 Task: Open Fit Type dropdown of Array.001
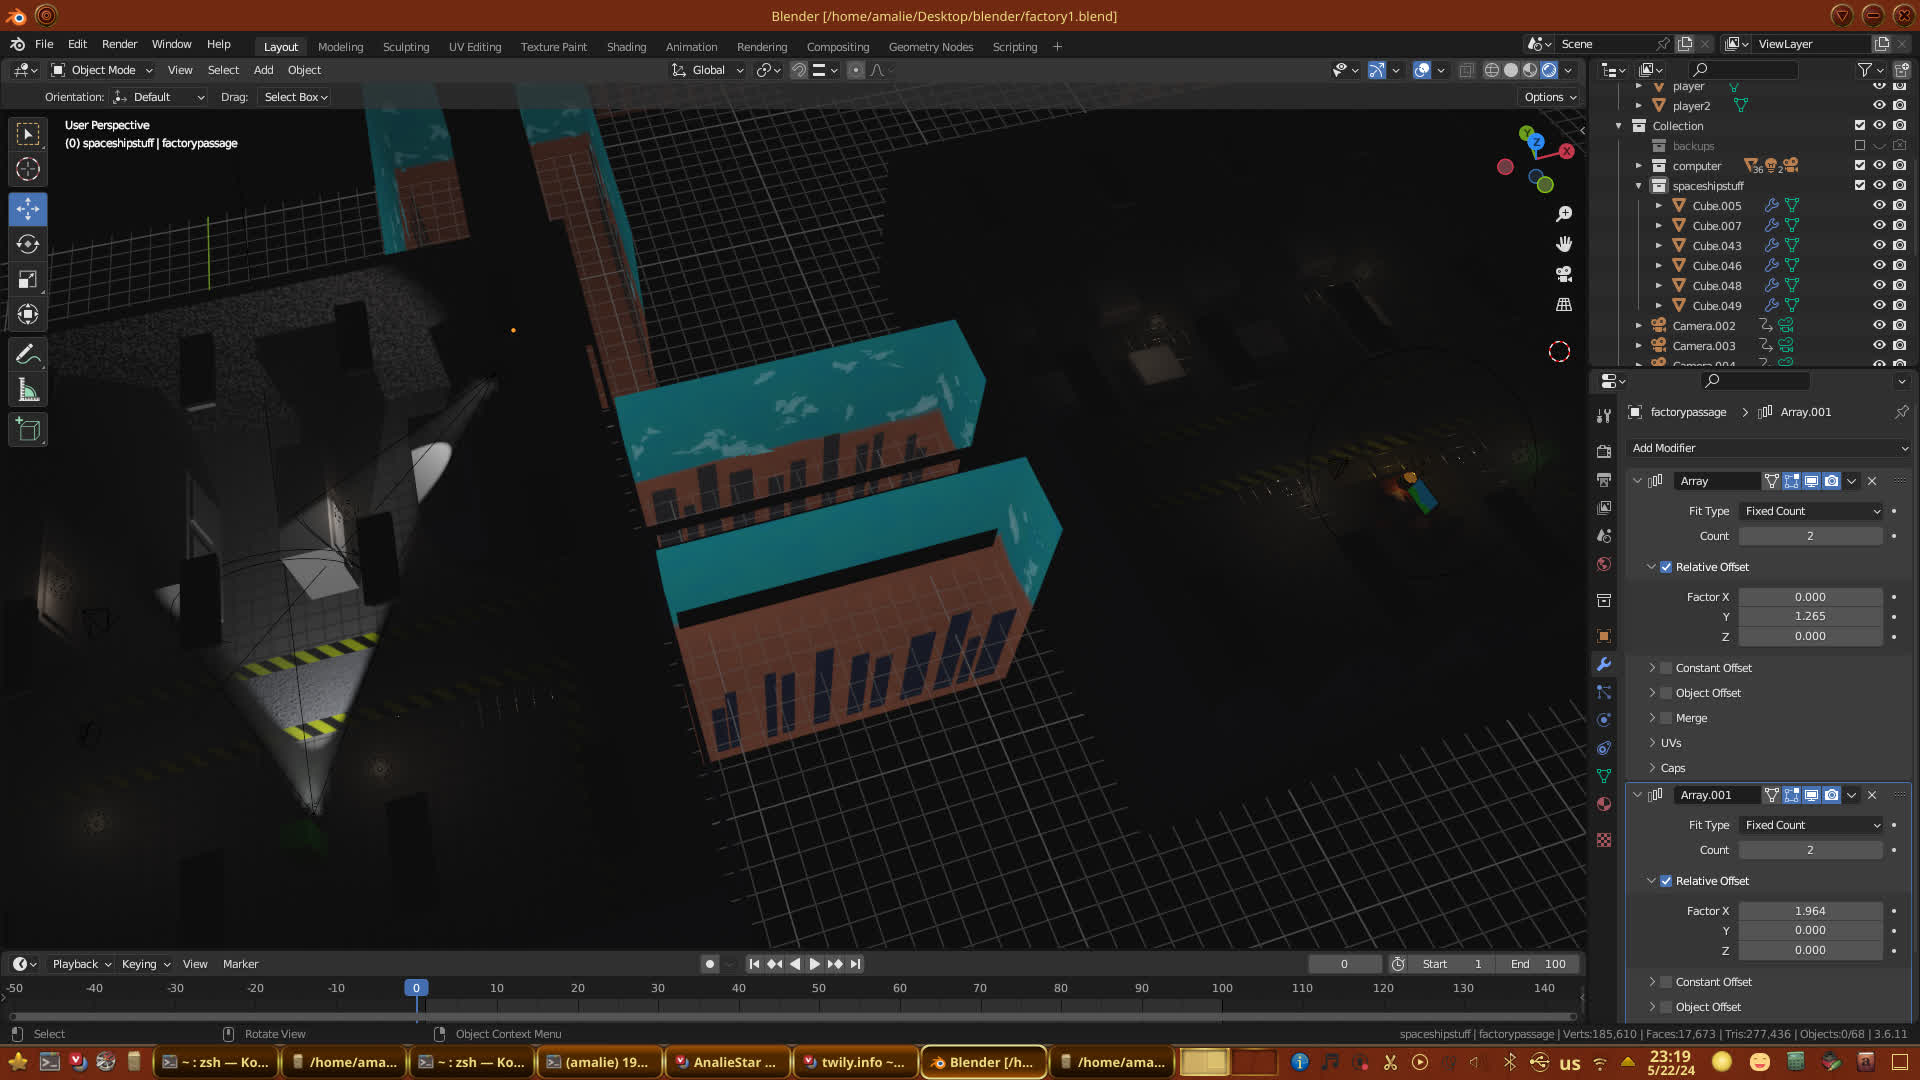(x=1811, y=825)
